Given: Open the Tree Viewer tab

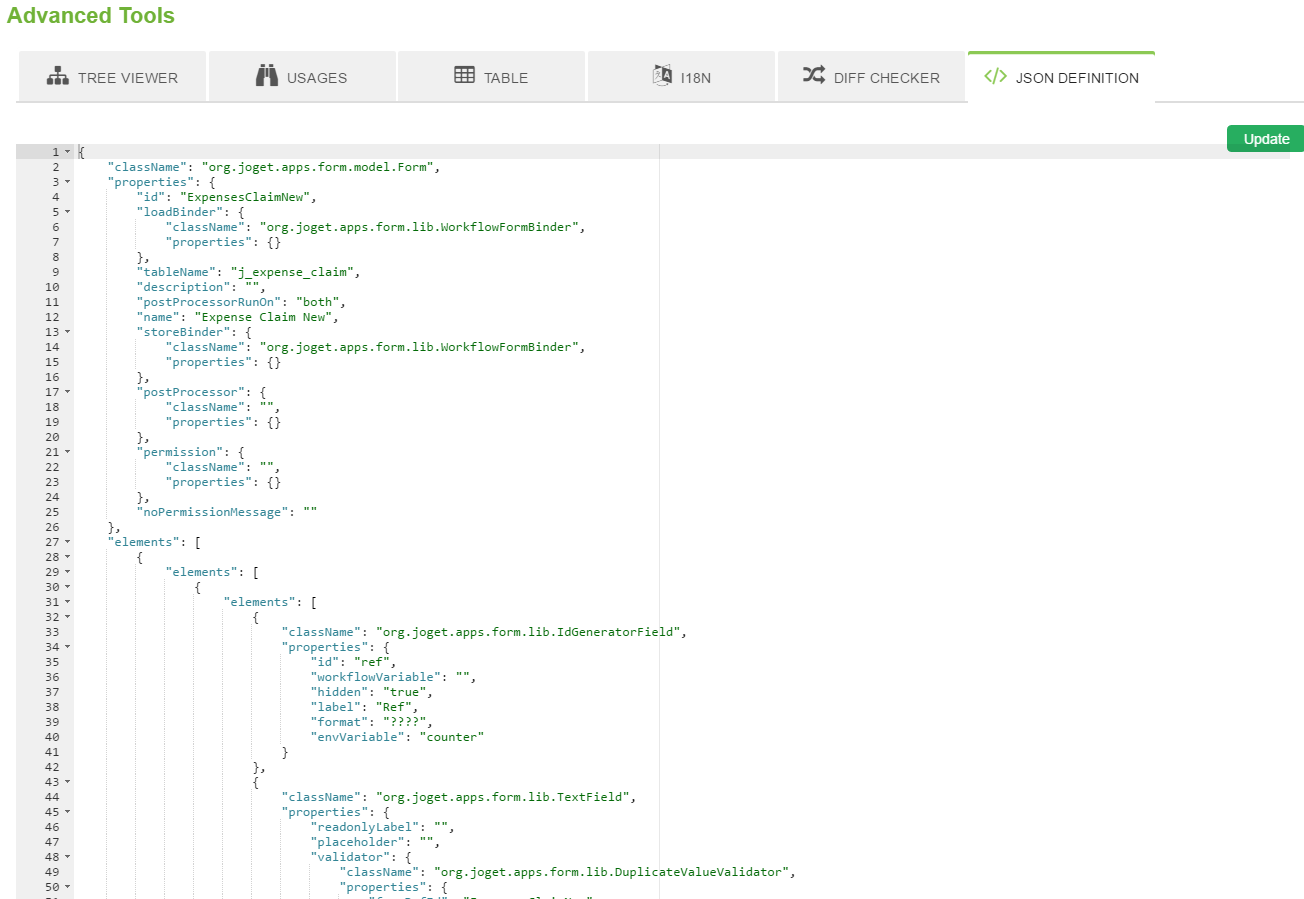Looking at the screenshot, I should pos(112,77).
